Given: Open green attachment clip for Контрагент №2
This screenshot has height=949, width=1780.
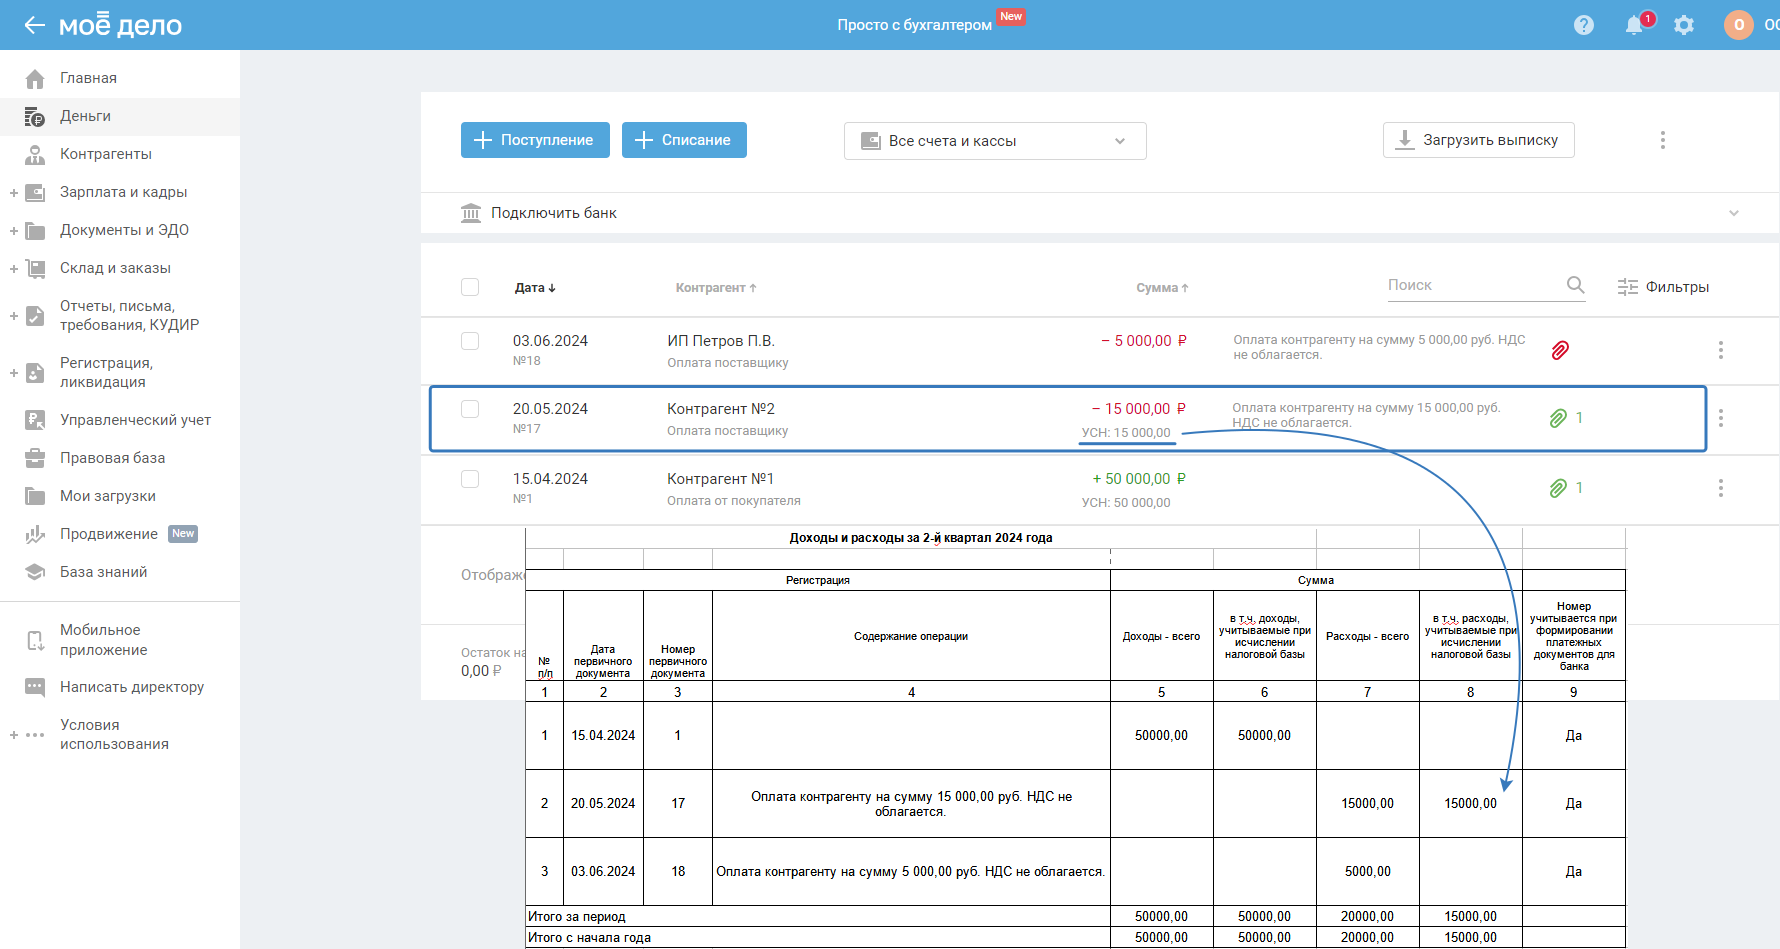Looking at the screenshot, I should pos(1558,418).
